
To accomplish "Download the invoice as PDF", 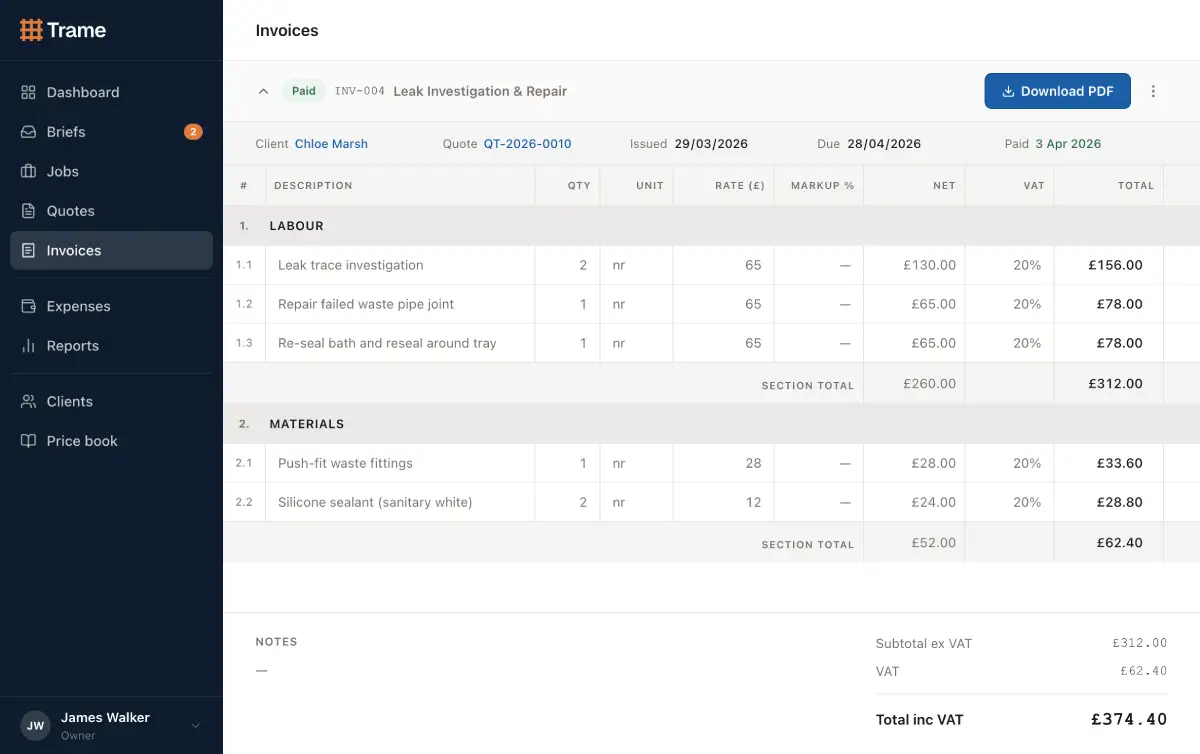I will pyautogui.click(x=1058, y=91).
